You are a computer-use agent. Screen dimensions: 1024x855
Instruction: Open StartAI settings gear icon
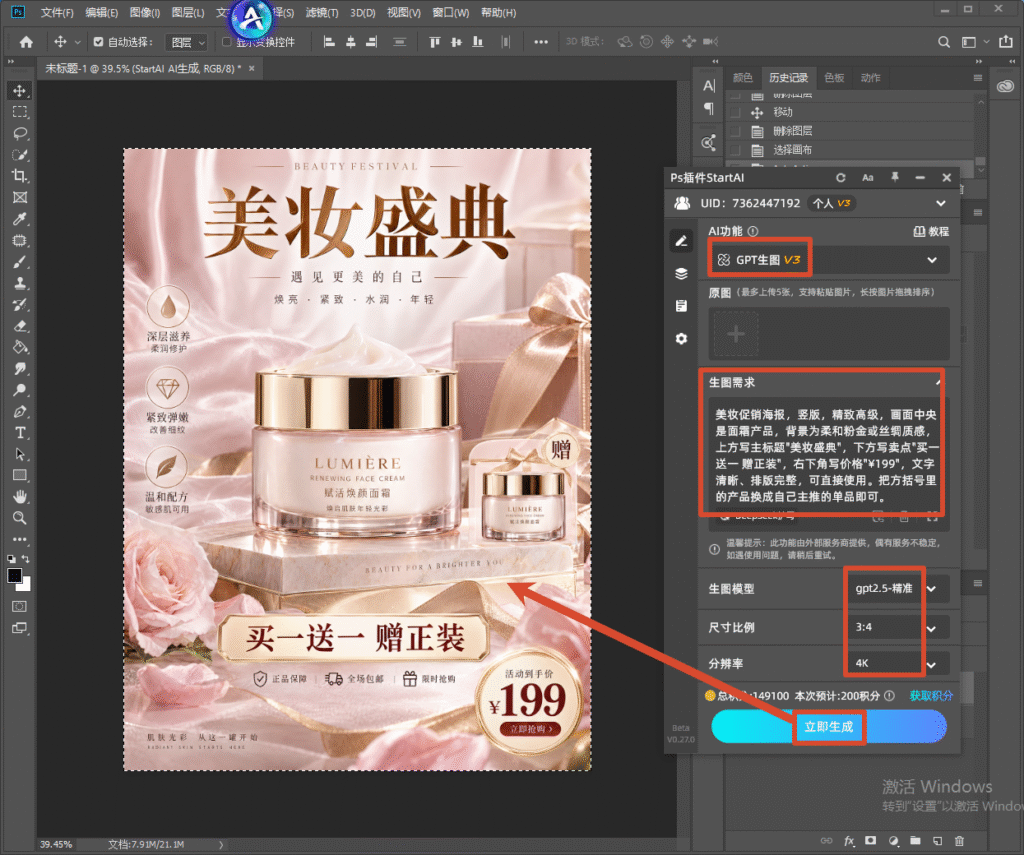(681, 338)
